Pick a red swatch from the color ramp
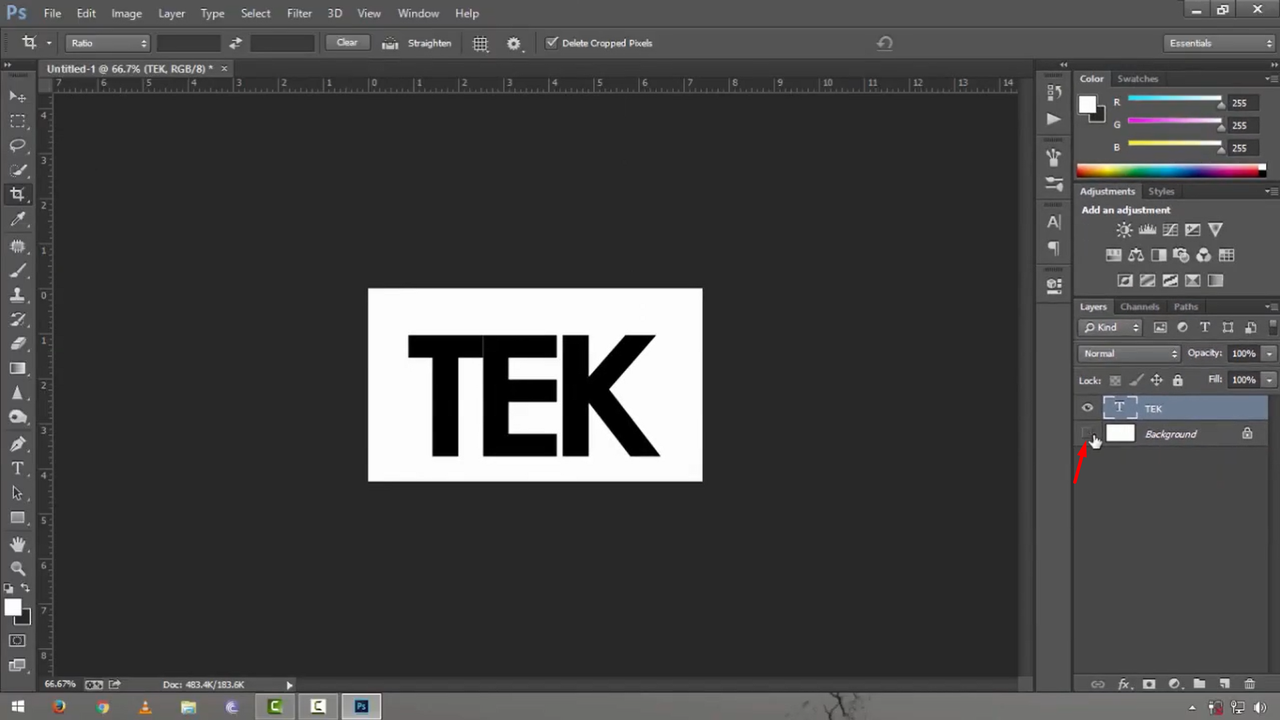1280x720 pixels. (x=1085, y=170)
